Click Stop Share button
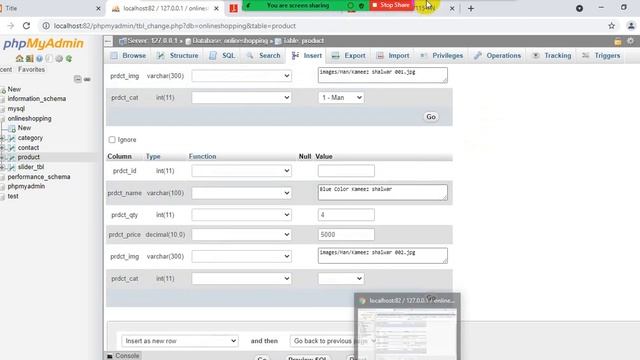This screenshot has width=640, height=360. 391,5
